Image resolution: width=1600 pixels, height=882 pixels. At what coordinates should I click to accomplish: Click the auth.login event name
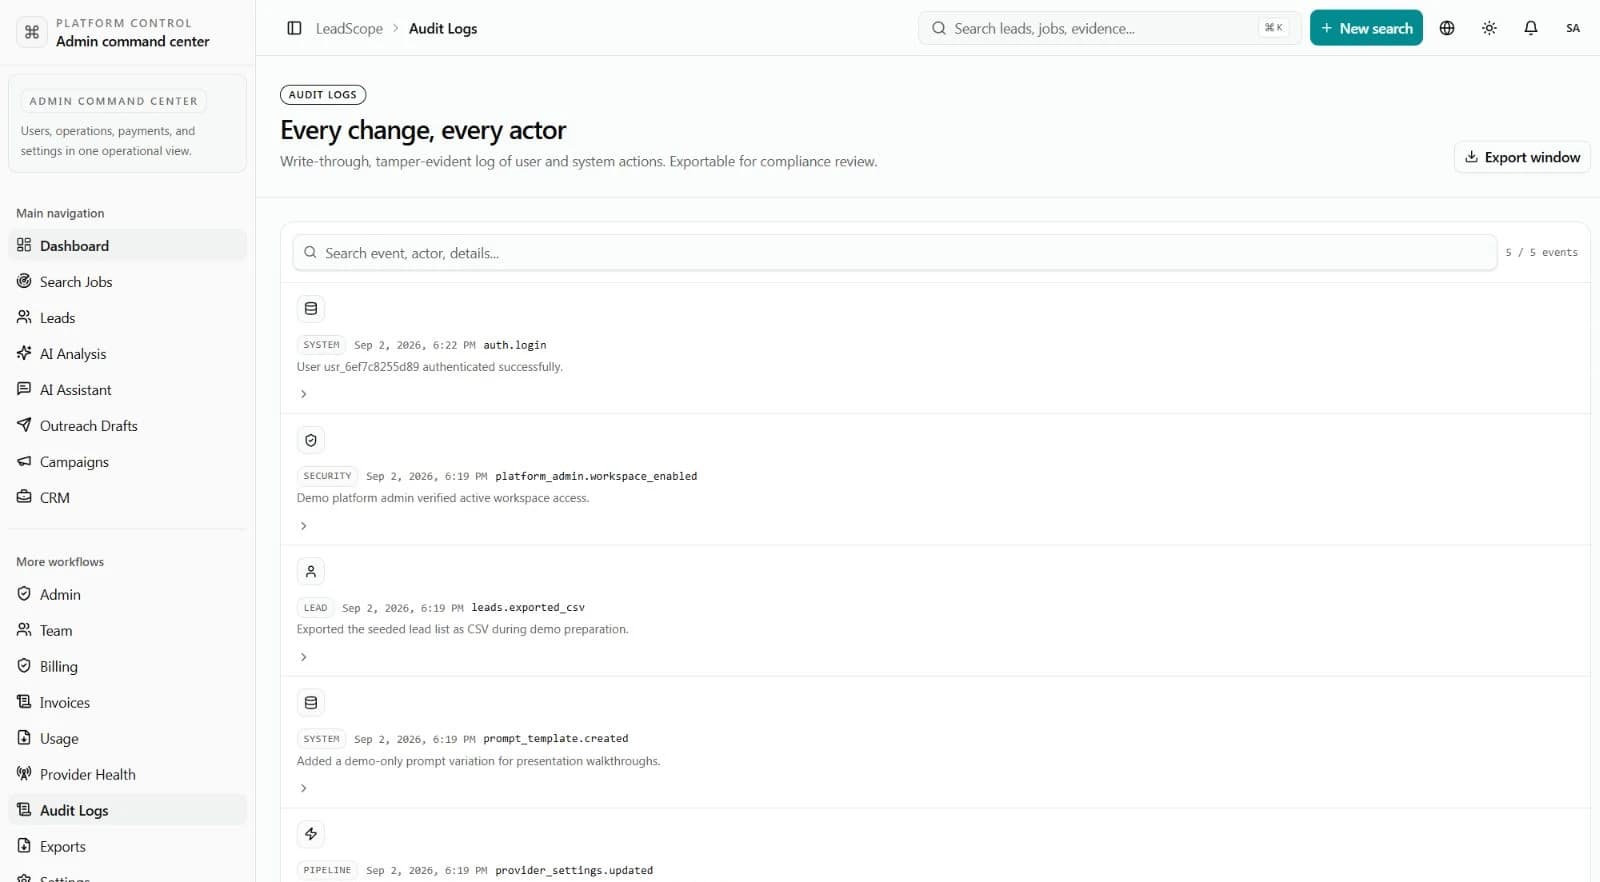[515, 345]
